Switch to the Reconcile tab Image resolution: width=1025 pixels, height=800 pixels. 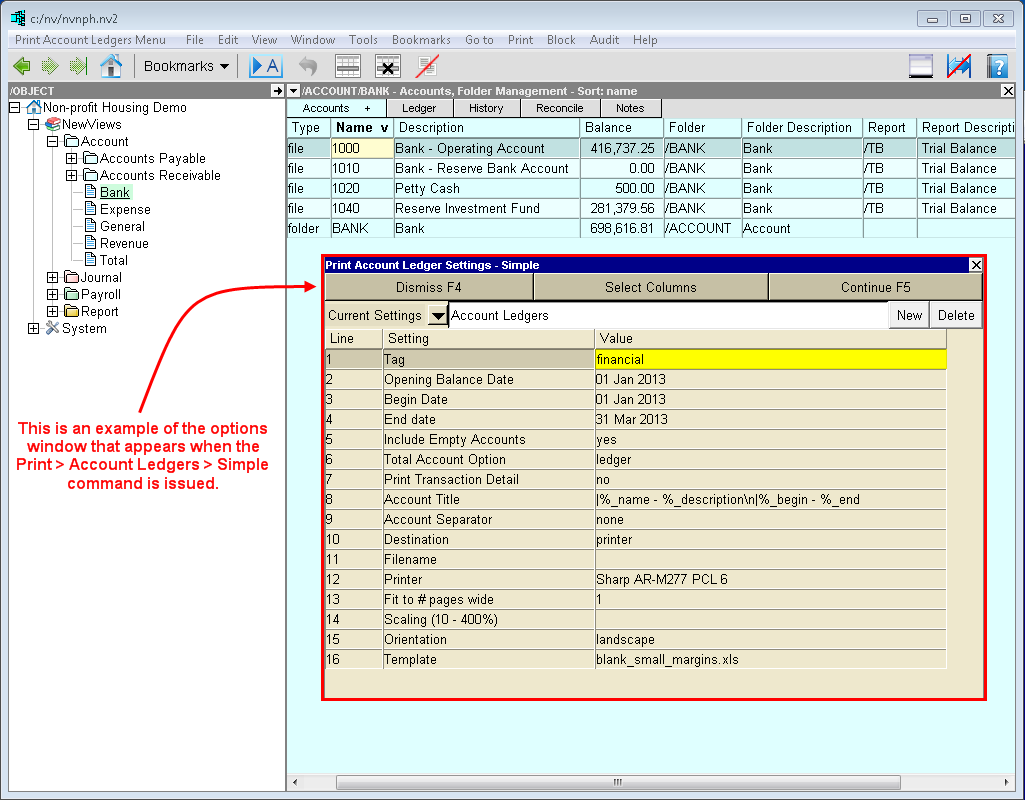(x=559, y=108)
